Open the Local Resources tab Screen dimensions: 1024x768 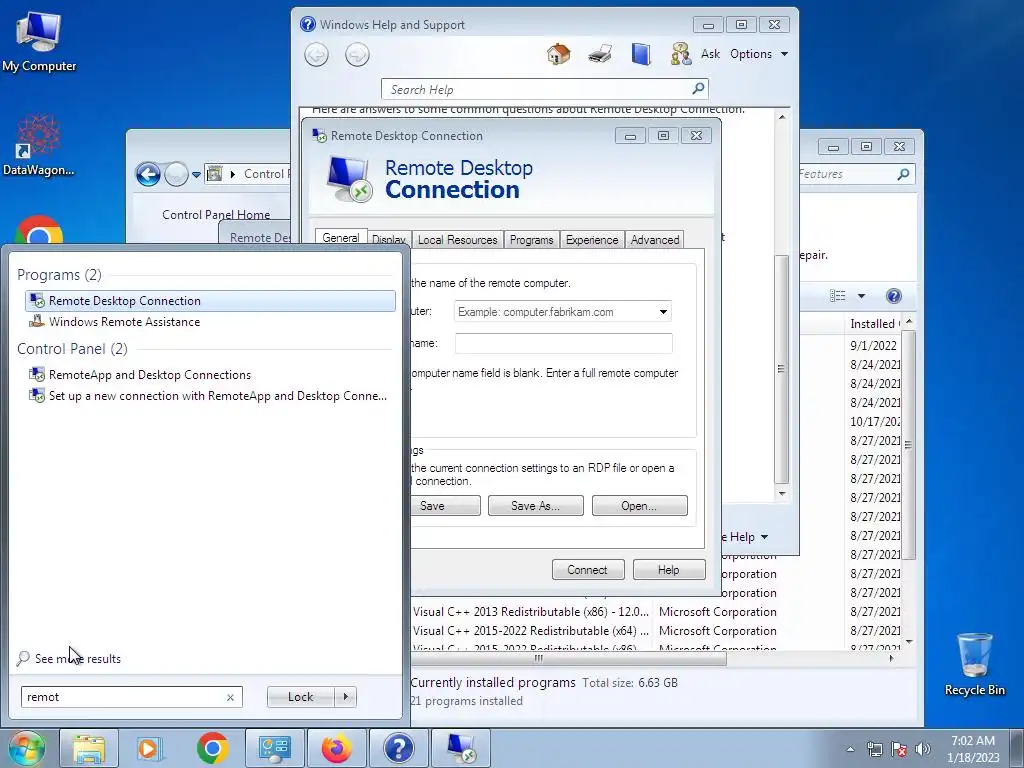coord(458,240)
